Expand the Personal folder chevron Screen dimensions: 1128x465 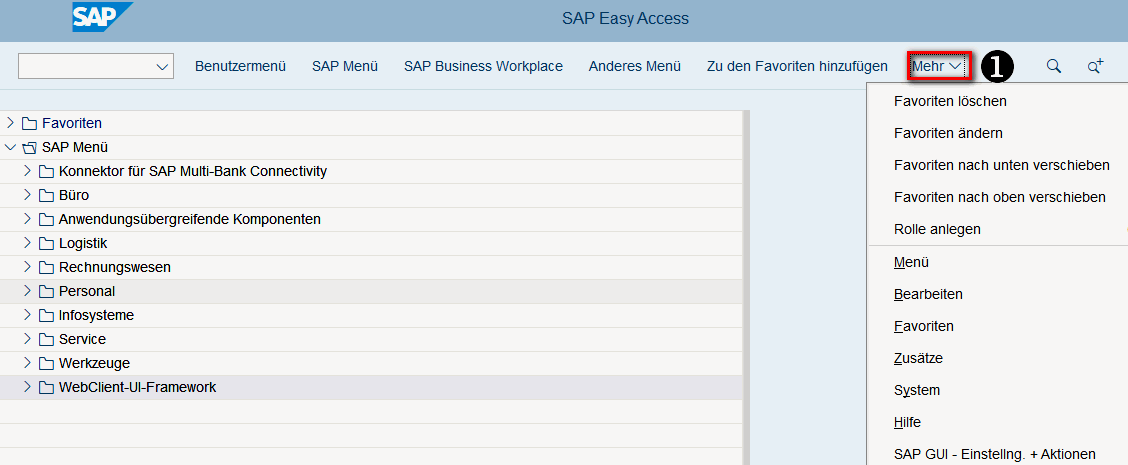point(27,291)
